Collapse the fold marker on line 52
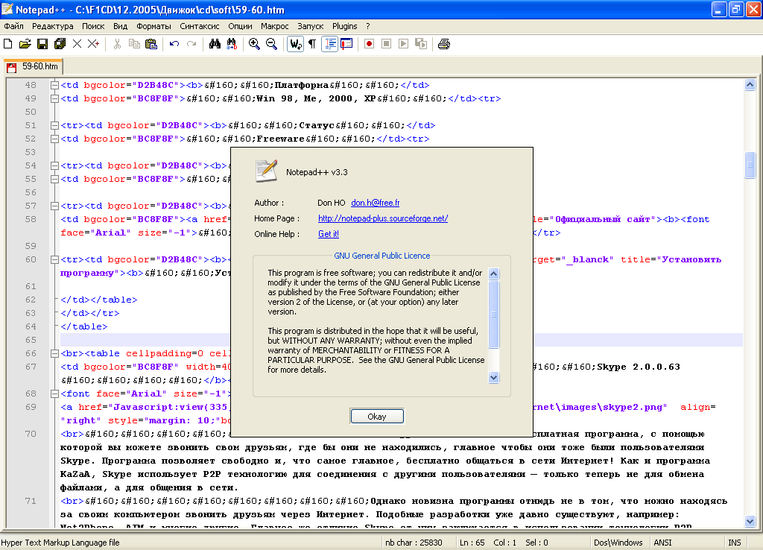763x550 pixels. [x=54, y=139]
